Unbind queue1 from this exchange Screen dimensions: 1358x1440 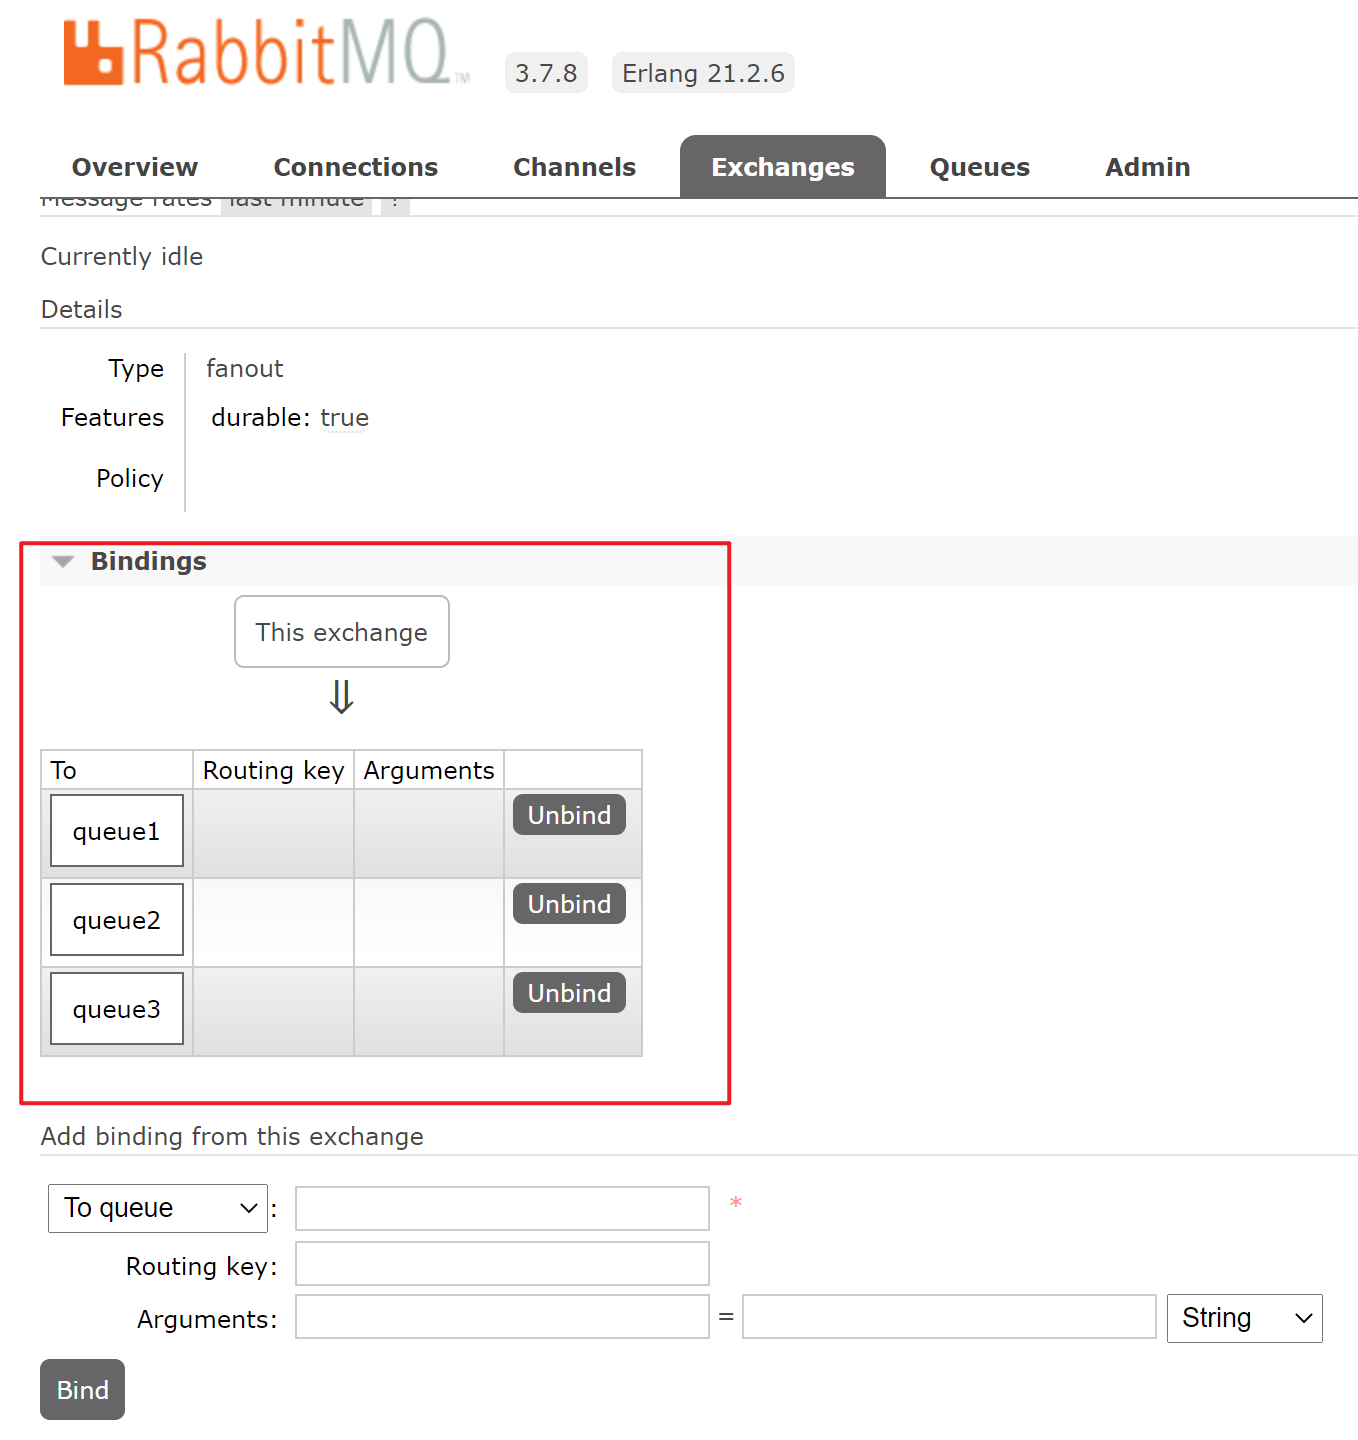click(x=569, y=815)
